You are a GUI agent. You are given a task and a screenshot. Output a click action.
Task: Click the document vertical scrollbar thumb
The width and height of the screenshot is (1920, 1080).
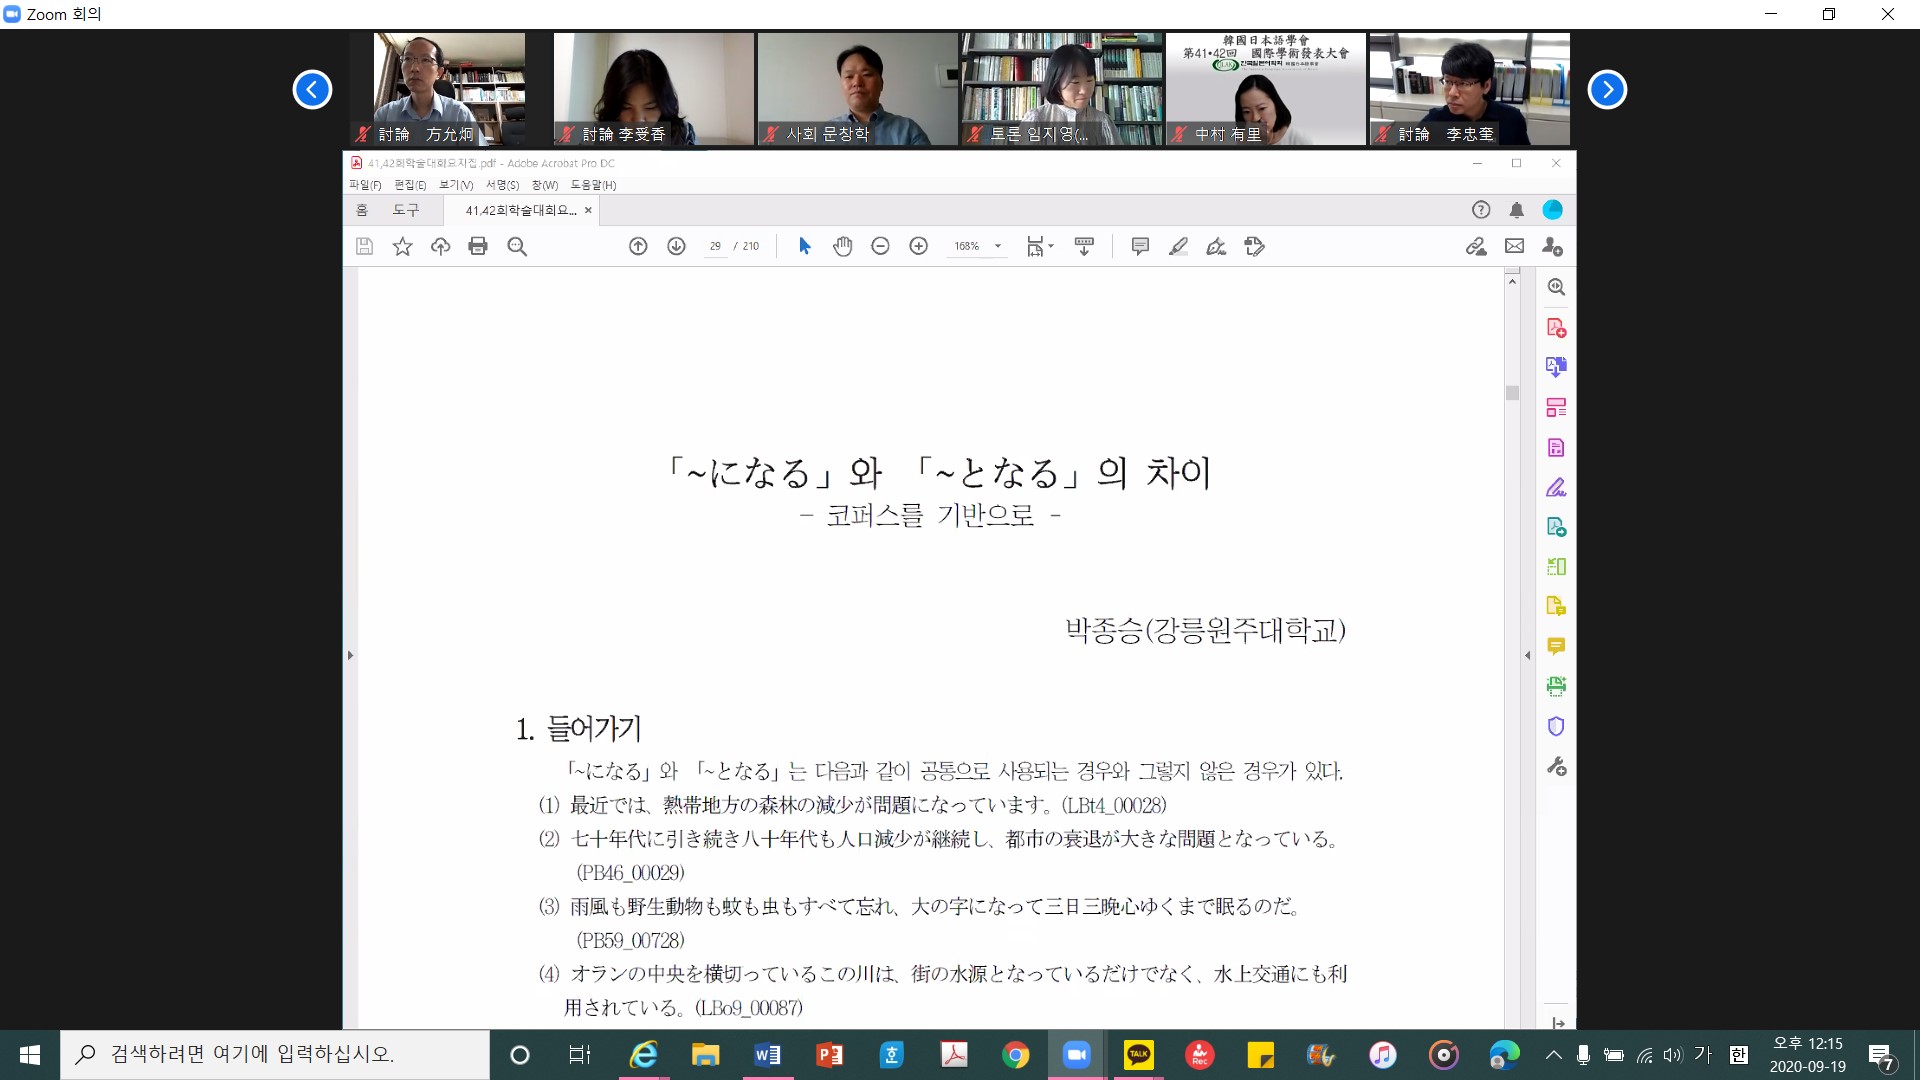point(1512,393)
